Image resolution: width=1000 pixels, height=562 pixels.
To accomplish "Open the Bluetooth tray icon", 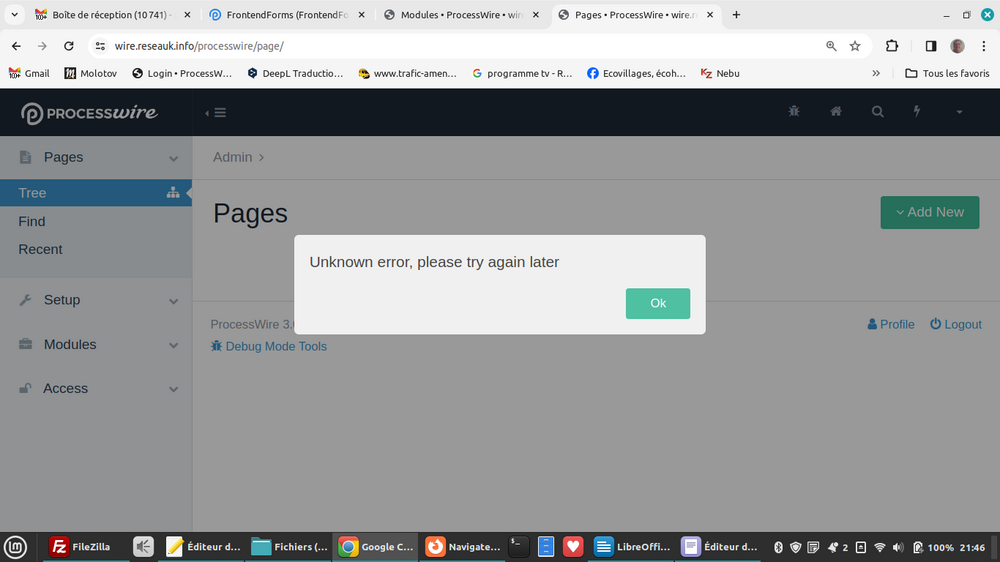I will point(778,547).
